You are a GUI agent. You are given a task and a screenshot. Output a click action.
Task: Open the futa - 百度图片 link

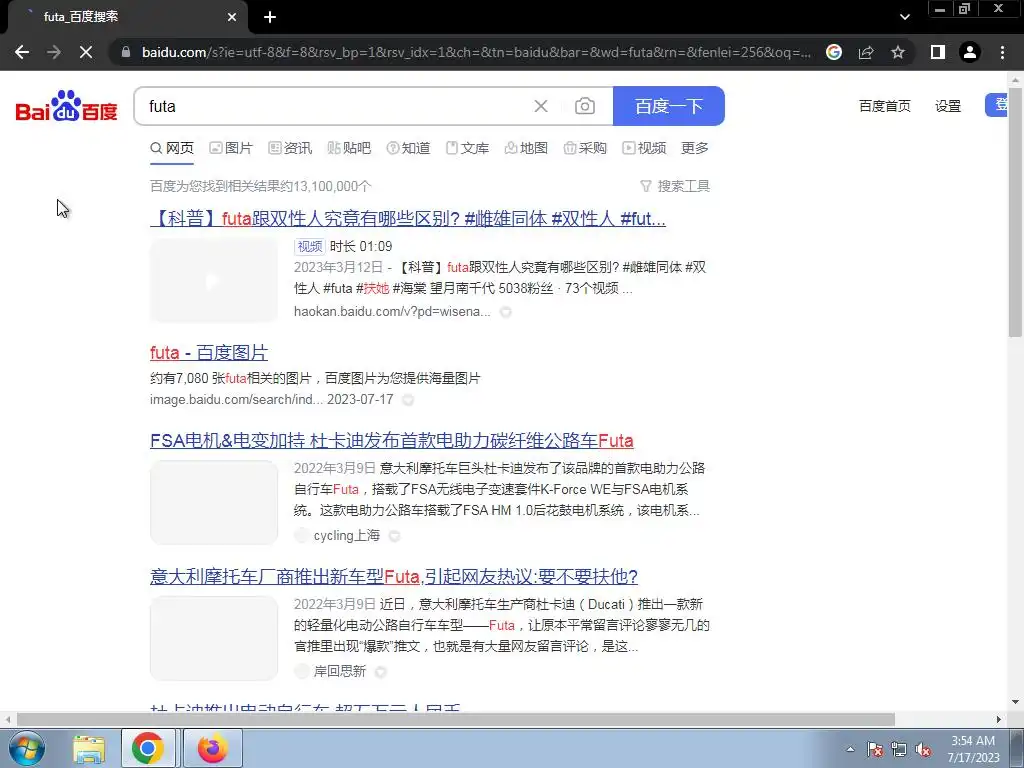point(209,353)
